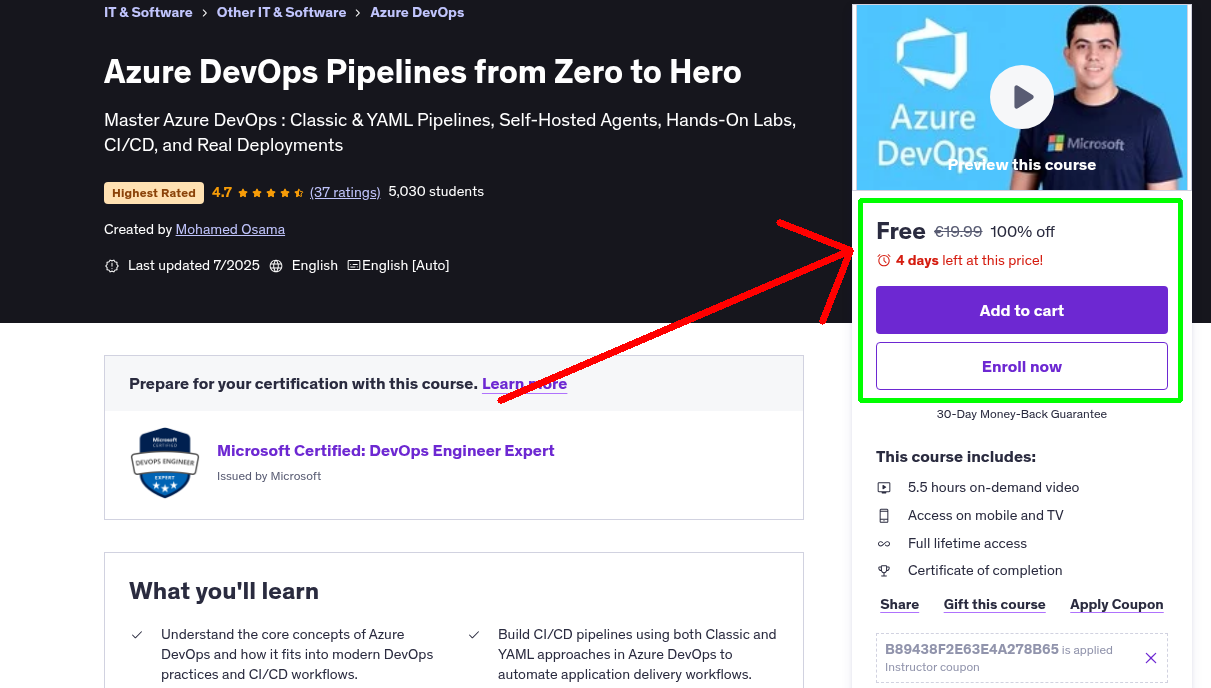1211x688 pixels.
Task: Click the closed captions icon
Action: pyautogui.click(x=354, y=266)
